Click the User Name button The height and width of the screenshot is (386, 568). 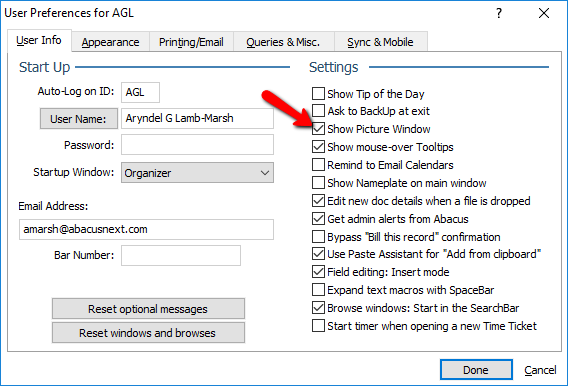79,119
